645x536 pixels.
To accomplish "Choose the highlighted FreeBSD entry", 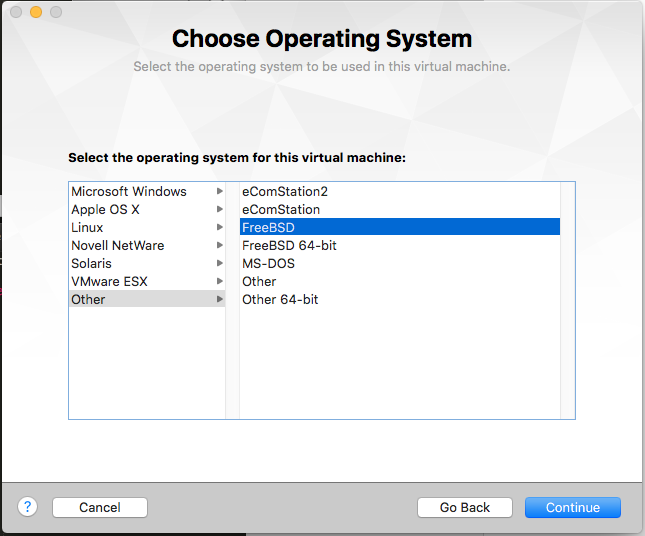I will pyautogui.click(x=399, y=227).
